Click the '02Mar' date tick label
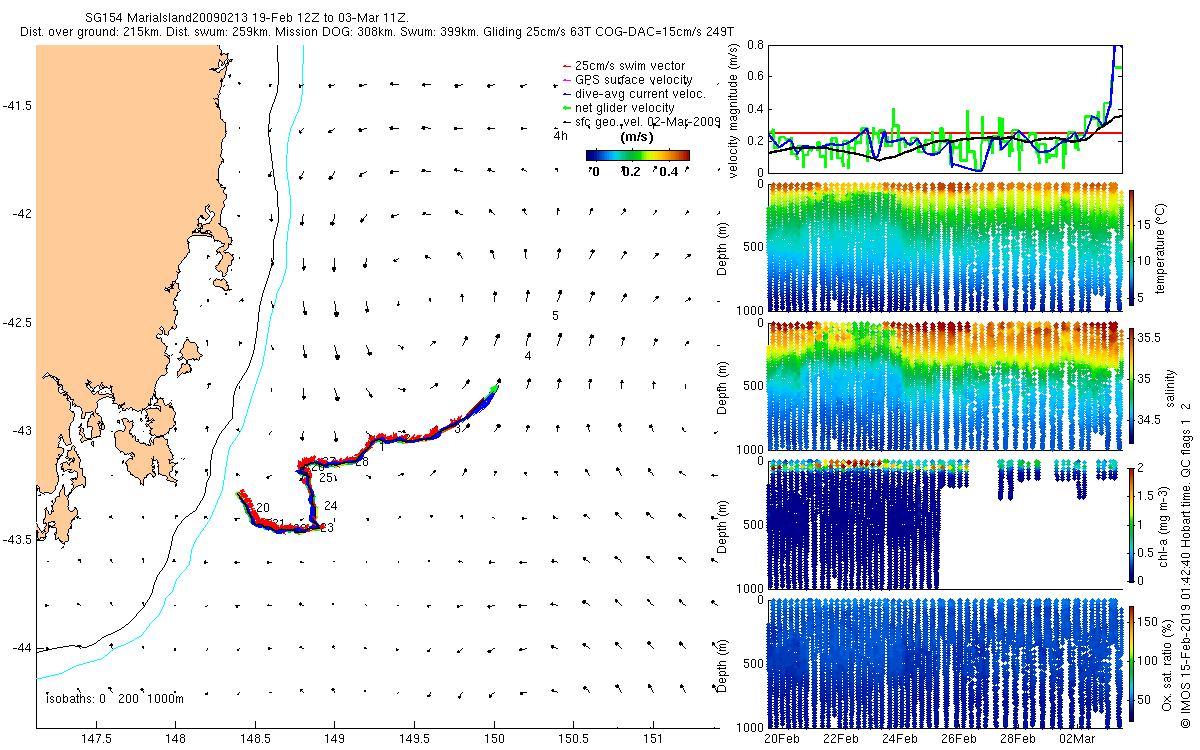 click(1079, 738)
